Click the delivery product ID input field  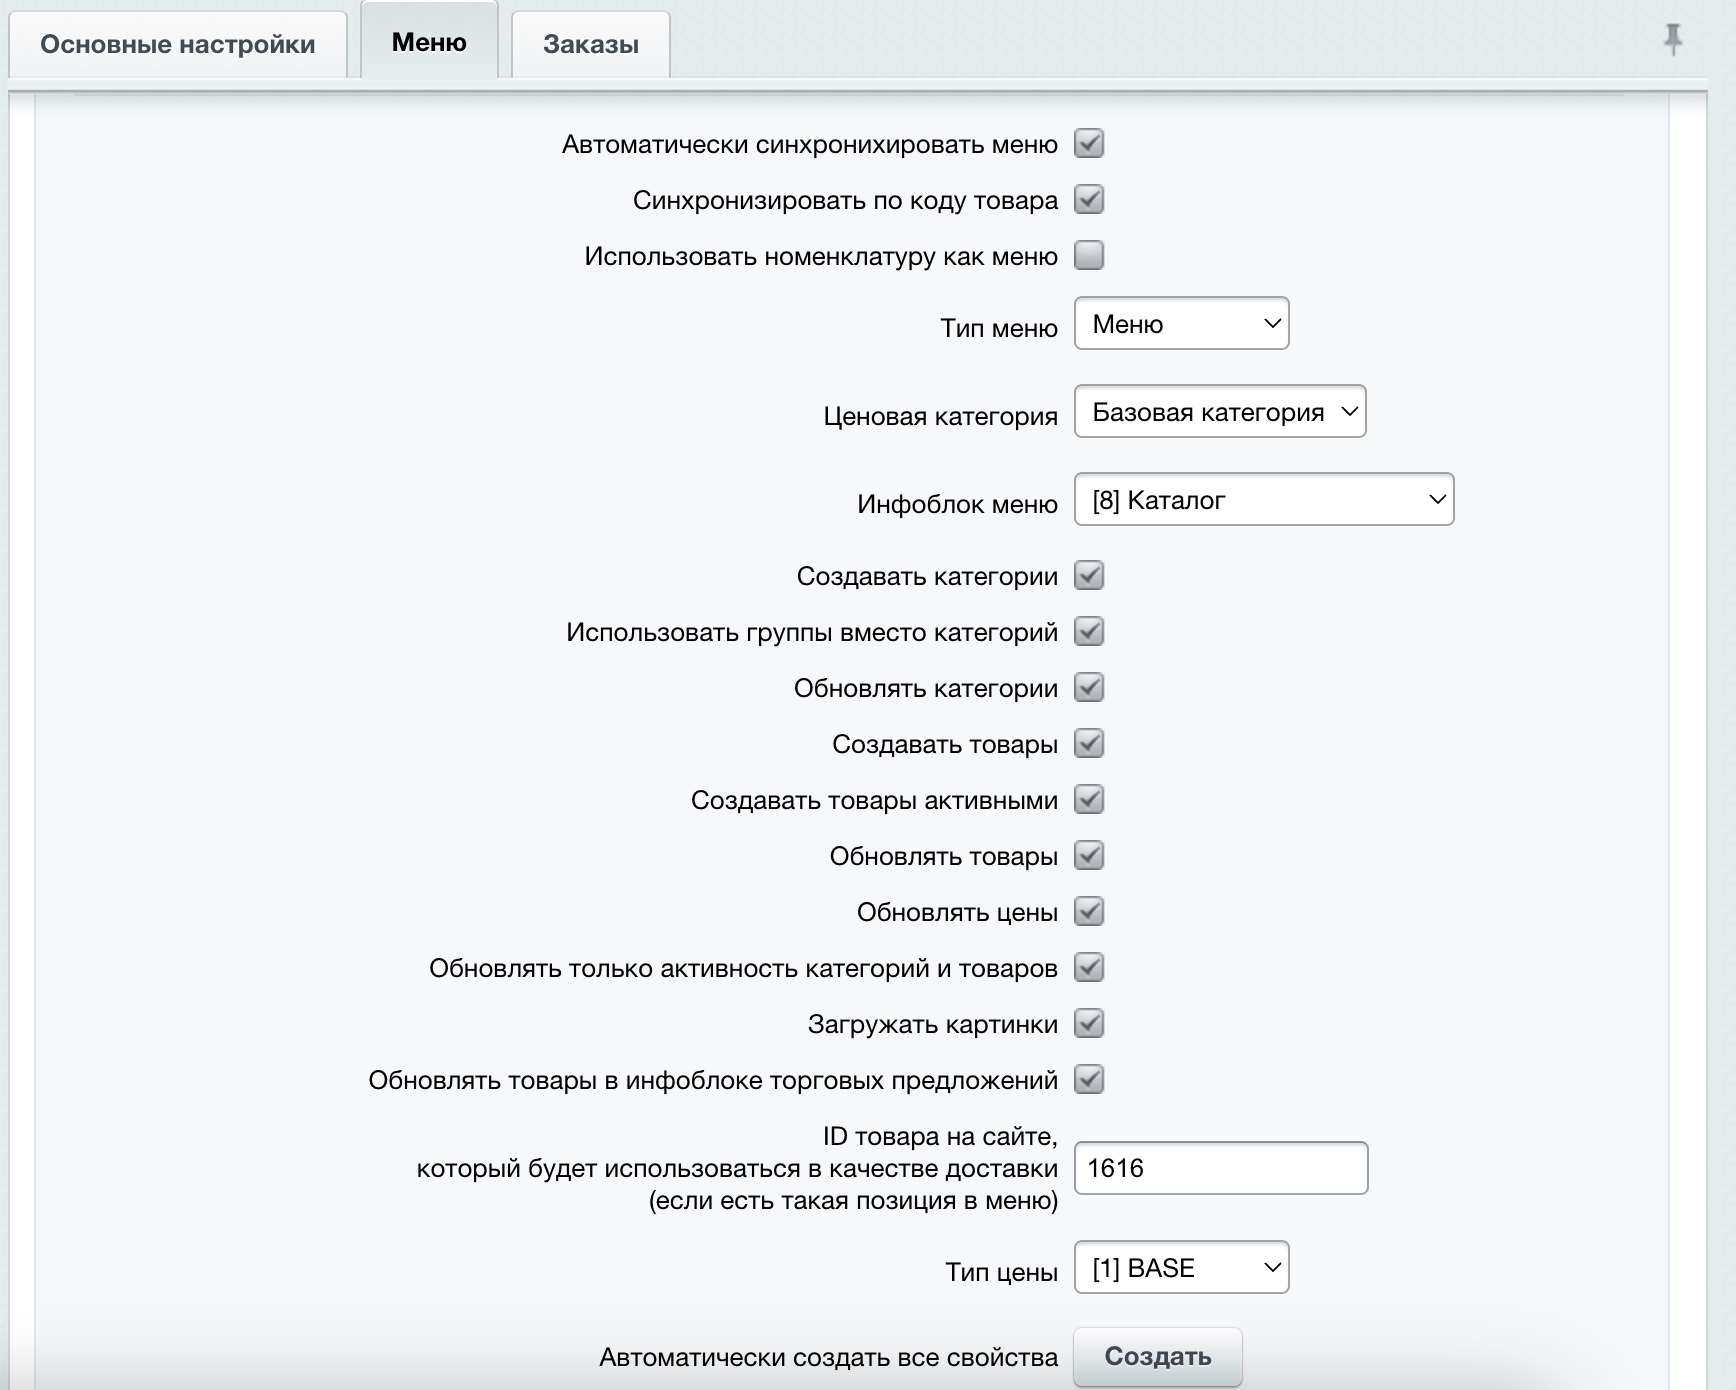coord(1221,1168)
